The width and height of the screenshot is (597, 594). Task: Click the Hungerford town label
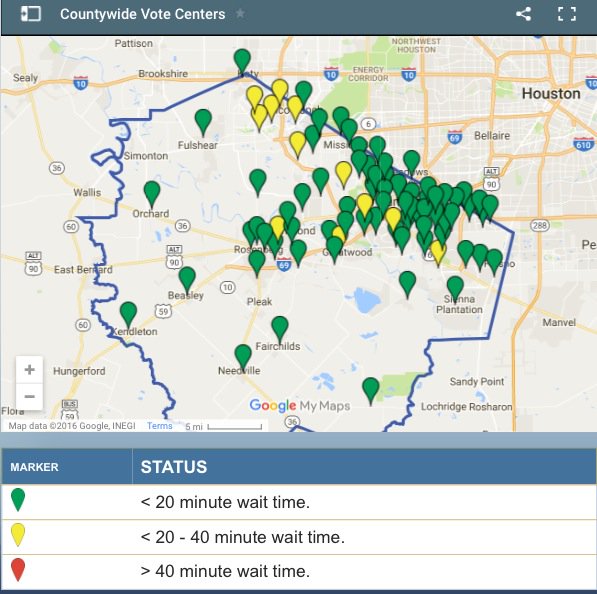click(79, 371)
